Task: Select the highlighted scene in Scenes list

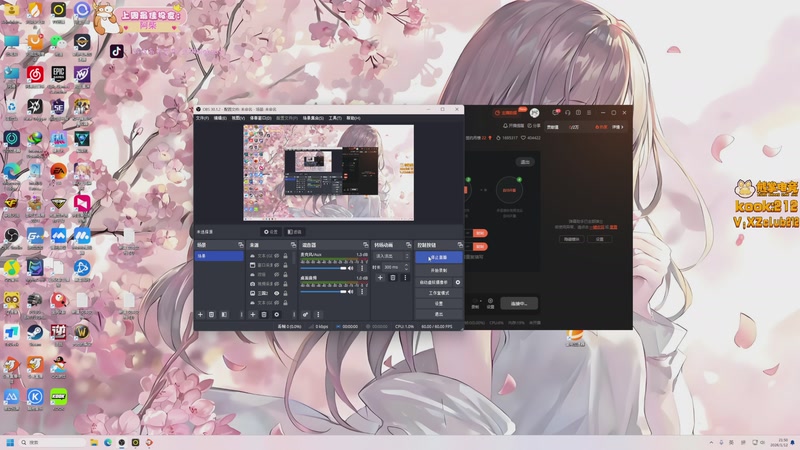Action: click(219, 256)
